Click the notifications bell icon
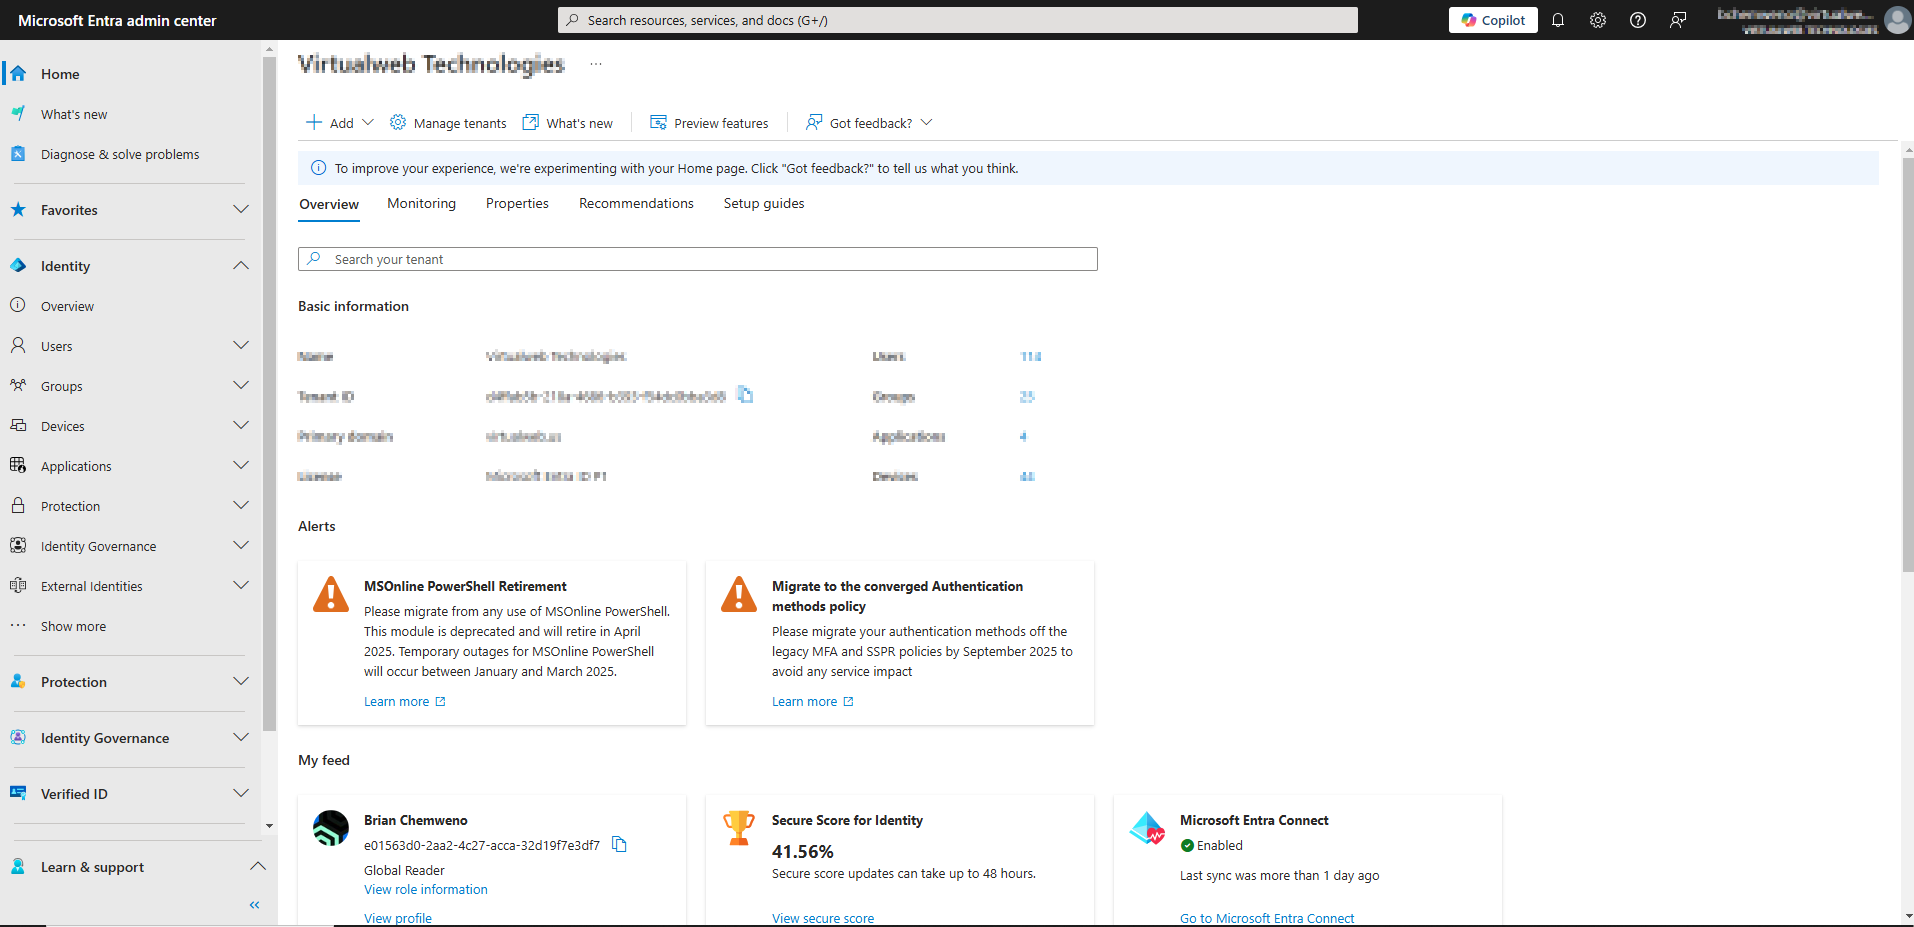 [1558, 20]
